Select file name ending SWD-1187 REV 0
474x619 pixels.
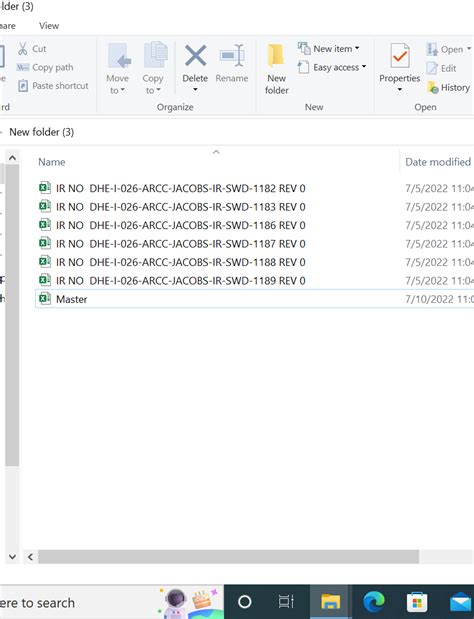(x=181, y=244)
